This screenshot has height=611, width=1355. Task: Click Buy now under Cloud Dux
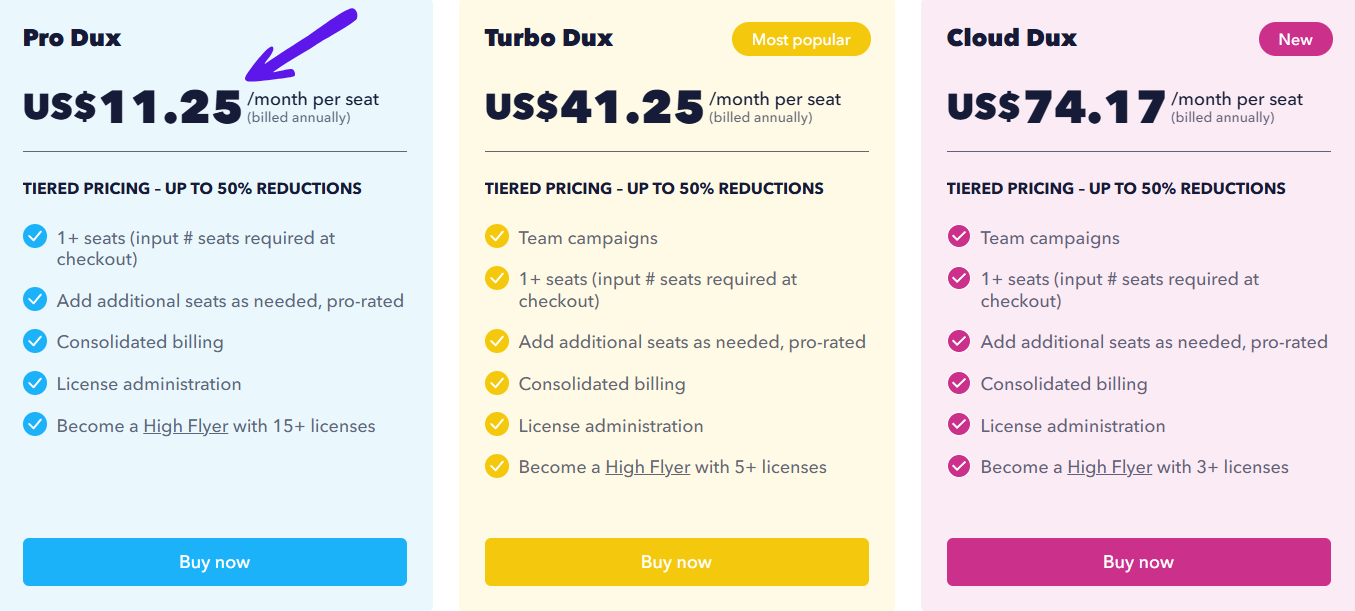[1138, 562]
